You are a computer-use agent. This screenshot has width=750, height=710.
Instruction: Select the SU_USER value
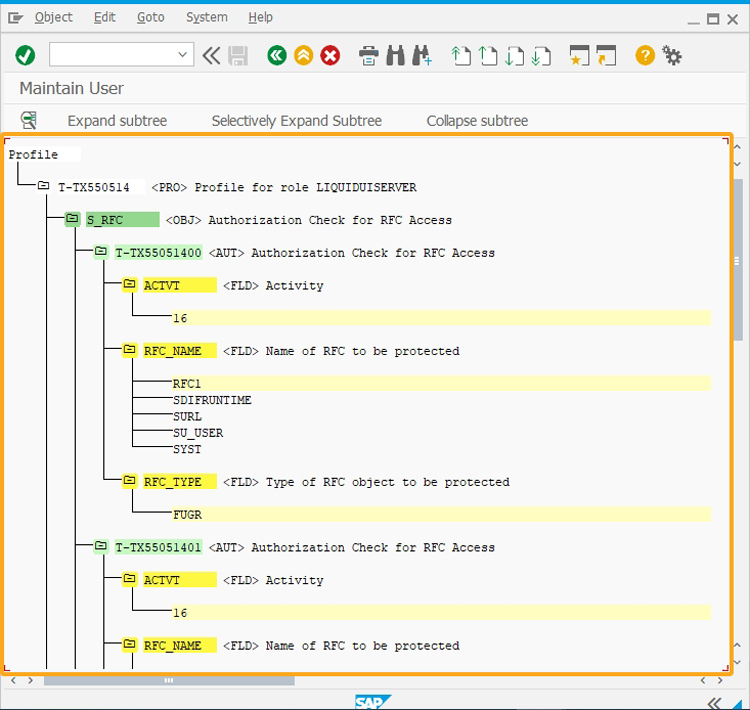click(198, 433)
